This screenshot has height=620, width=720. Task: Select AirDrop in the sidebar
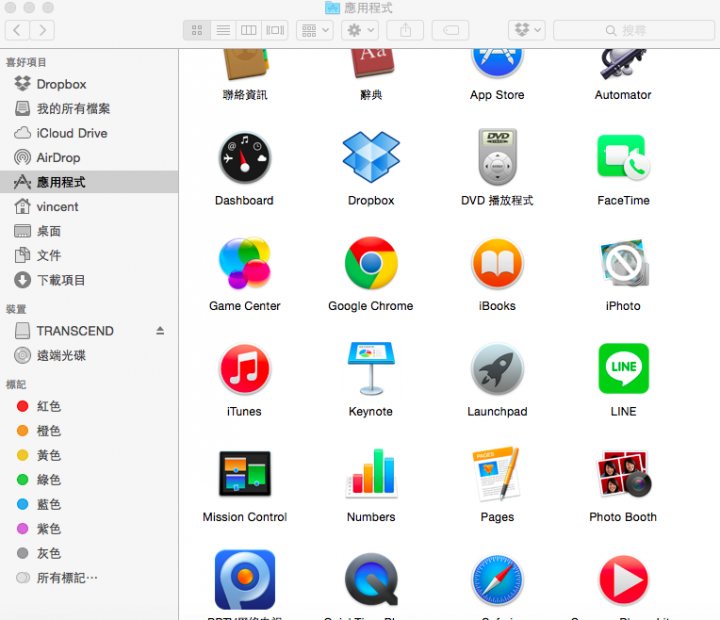89,158
